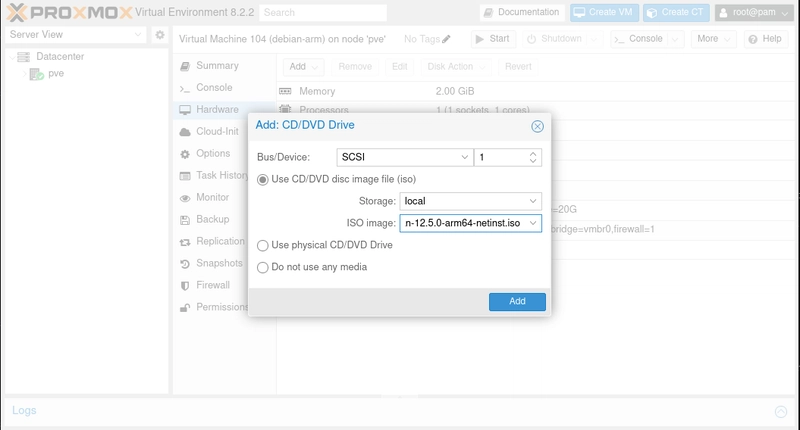Click the pencil icon next to No Tags

point(446,39)
